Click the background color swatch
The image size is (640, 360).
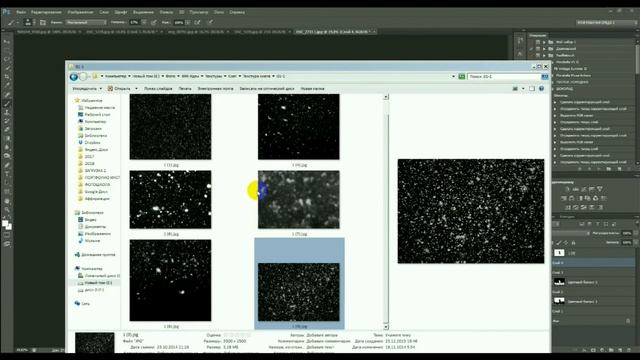click(9, 227)
